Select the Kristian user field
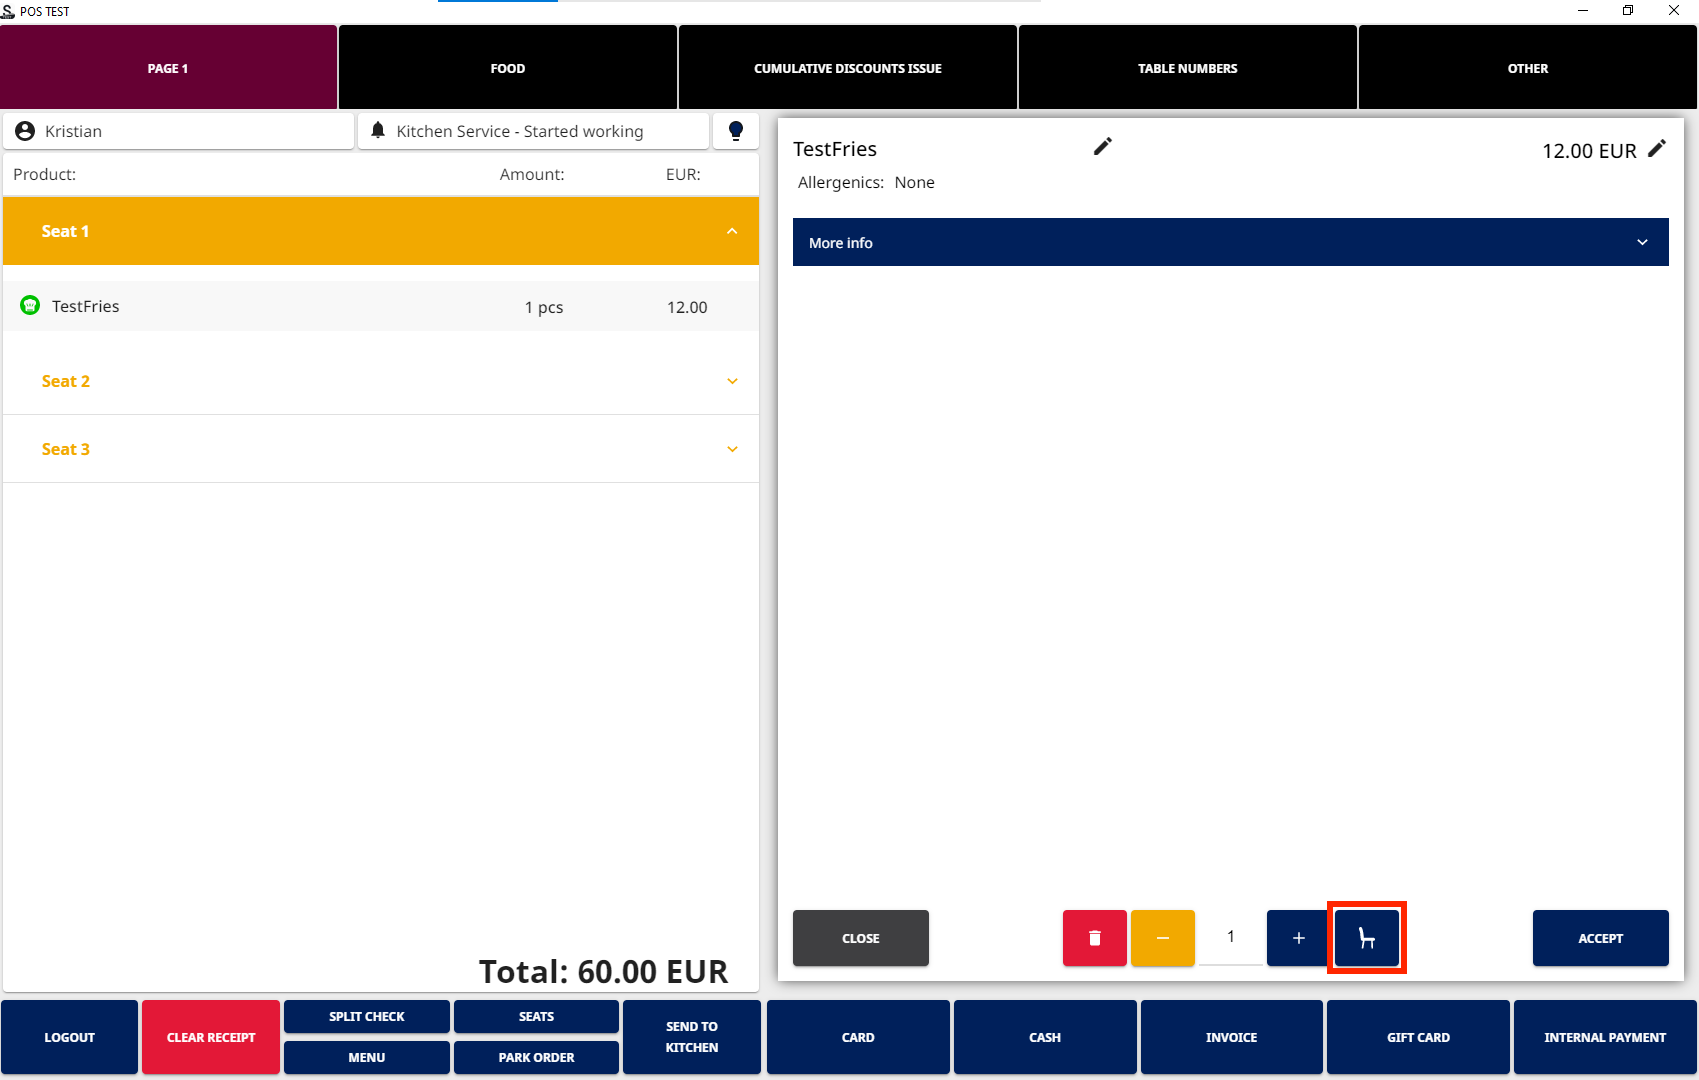The width and height of the screenshot is (1699, 1080). click(180, 131)
